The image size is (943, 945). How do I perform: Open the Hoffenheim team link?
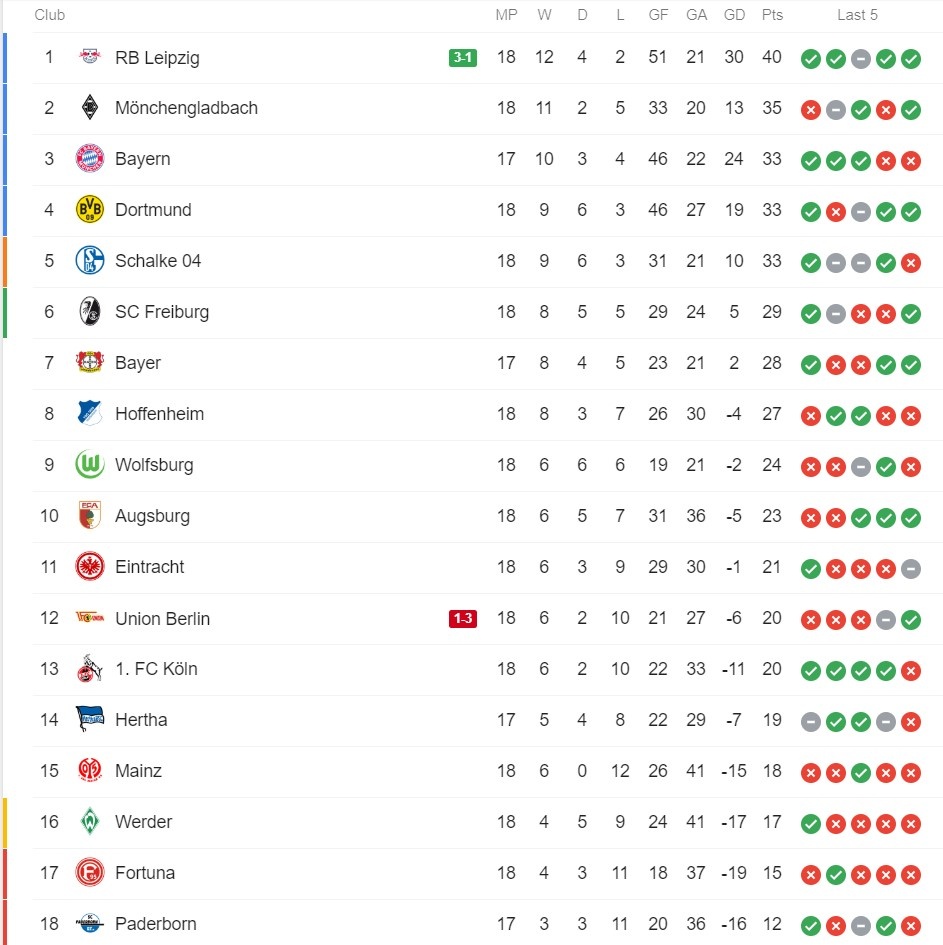(159, 414)
